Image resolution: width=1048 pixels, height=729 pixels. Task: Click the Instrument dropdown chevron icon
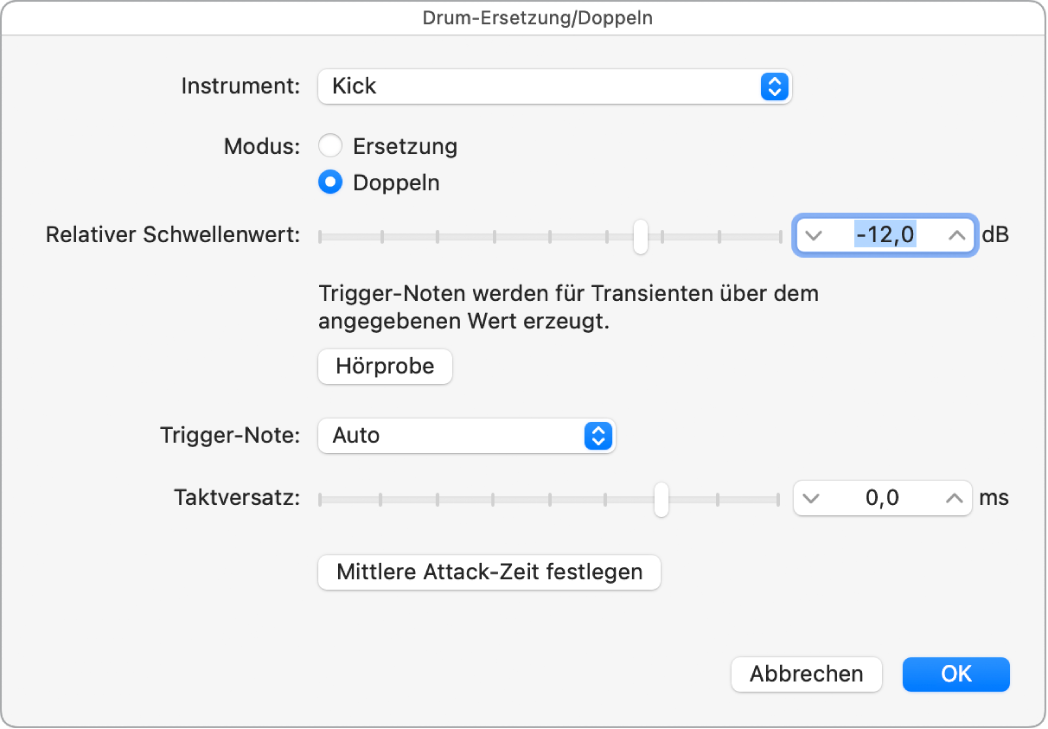pyautogui.click(x=773, y=87)
